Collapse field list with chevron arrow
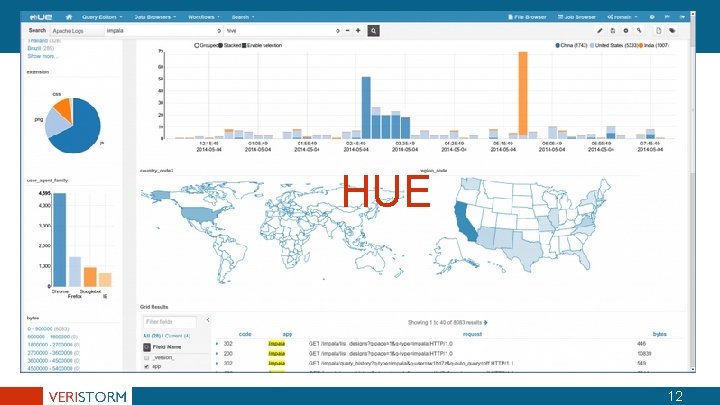This screenshot has width=720, height=405. pos(208,320)
